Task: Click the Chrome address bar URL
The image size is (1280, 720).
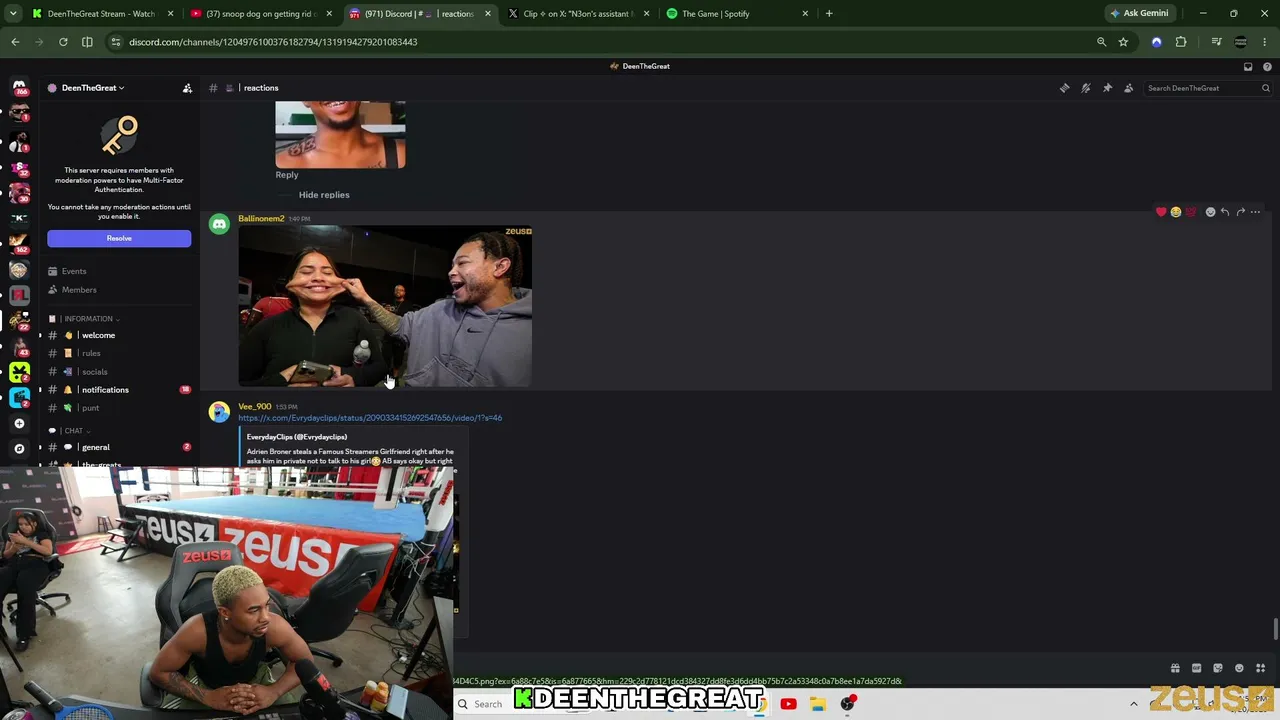Action: coord(273,42)
